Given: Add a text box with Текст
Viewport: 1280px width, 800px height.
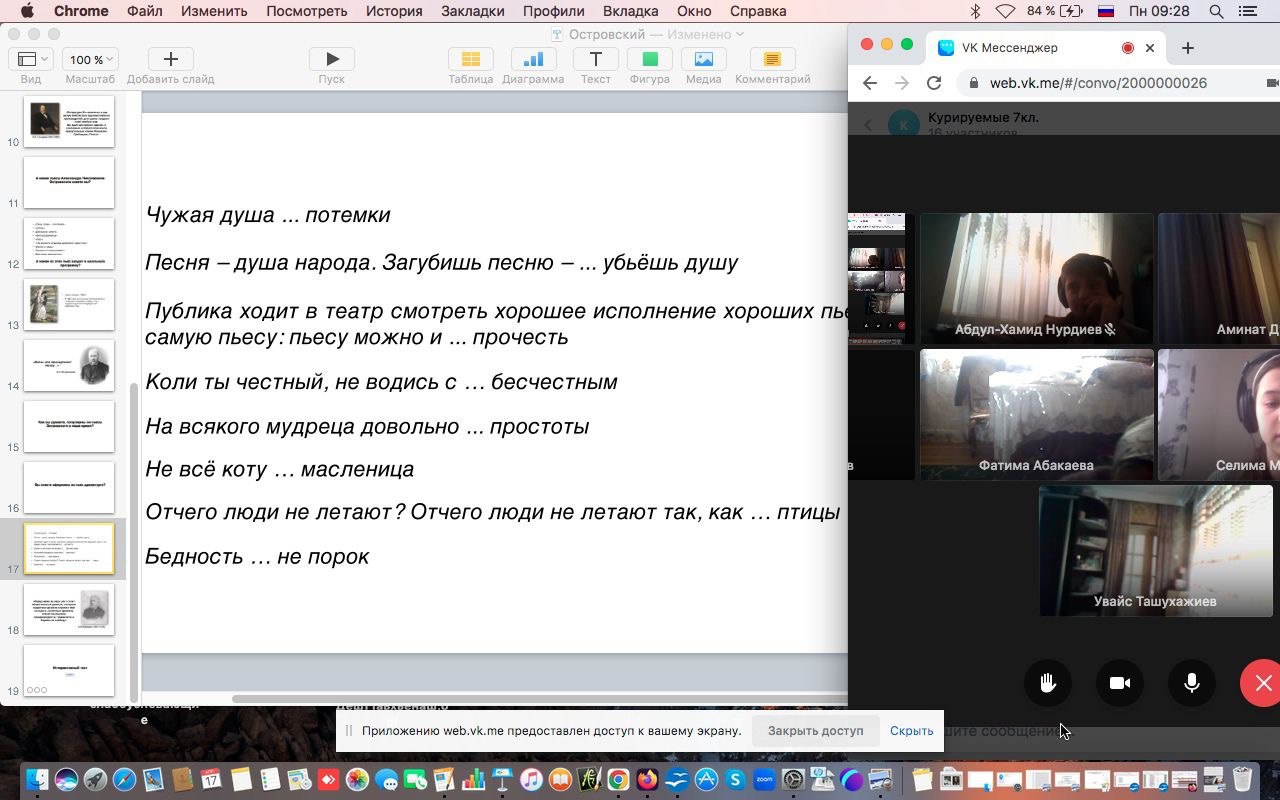Looking at the screenshot, I should 595,60.
